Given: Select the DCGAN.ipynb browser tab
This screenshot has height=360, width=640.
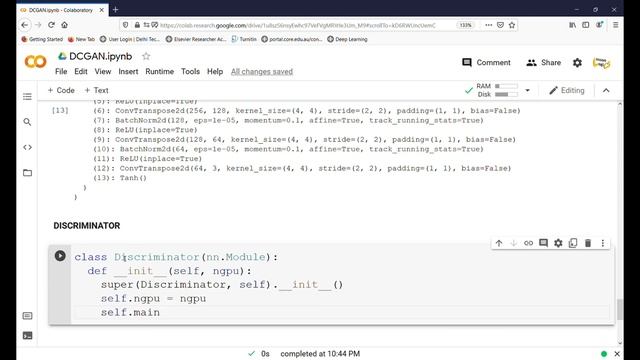Looking at the screenshot, I should (x=62, y=10).
